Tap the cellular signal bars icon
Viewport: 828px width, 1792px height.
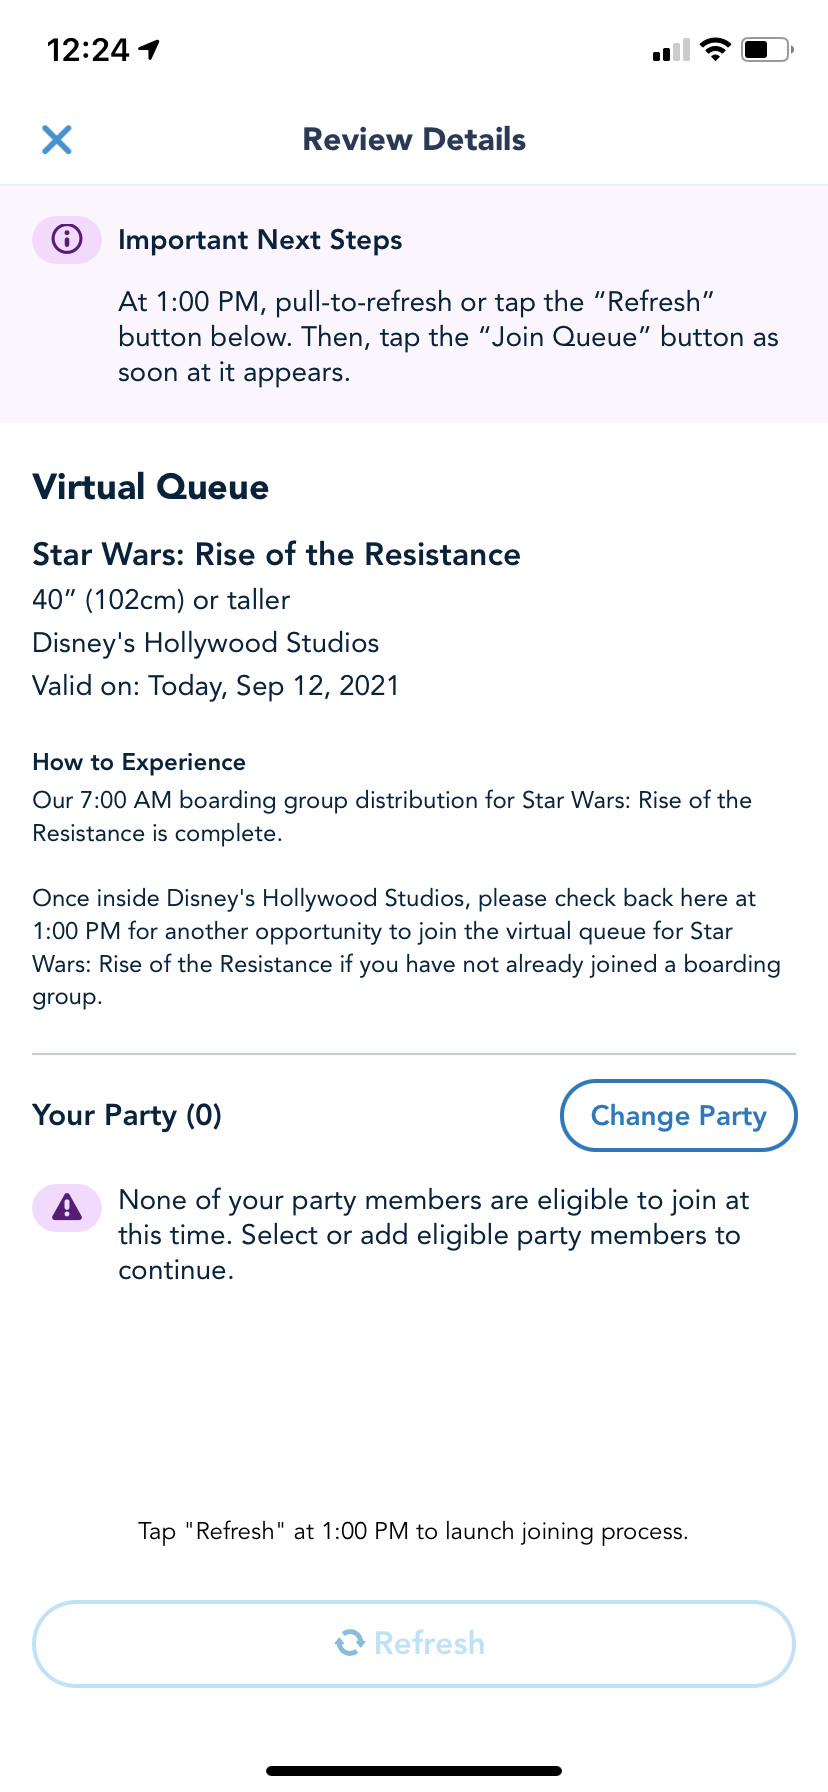pos(670,51)
